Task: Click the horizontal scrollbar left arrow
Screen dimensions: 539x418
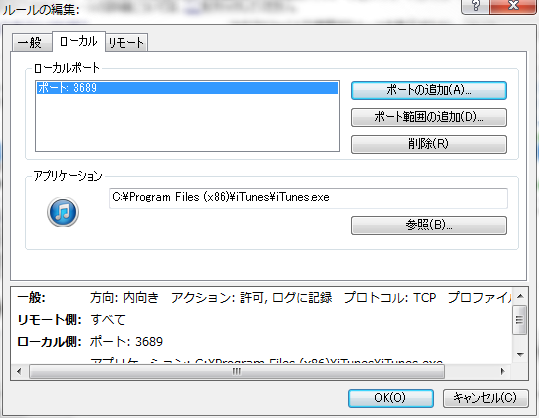Action: coord(19,371)
